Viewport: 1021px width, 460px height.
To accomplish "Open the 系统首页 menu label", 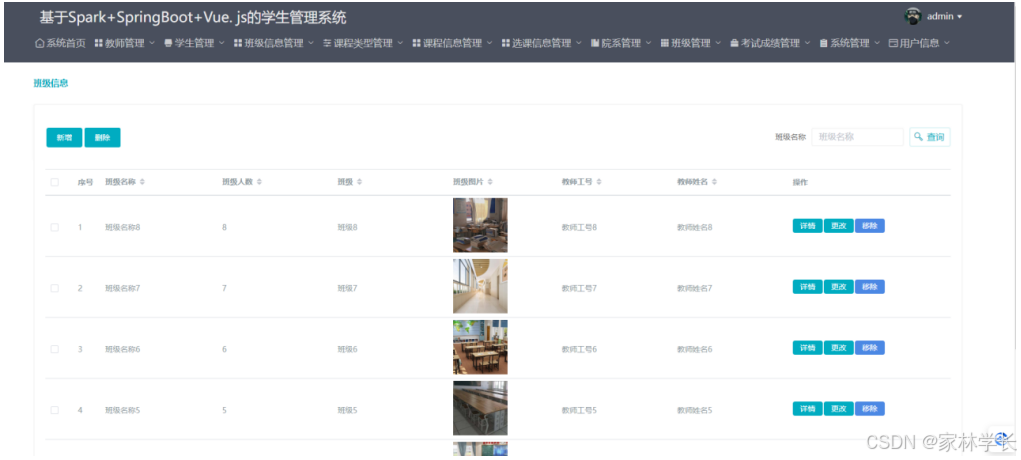I will click(66, 43).
